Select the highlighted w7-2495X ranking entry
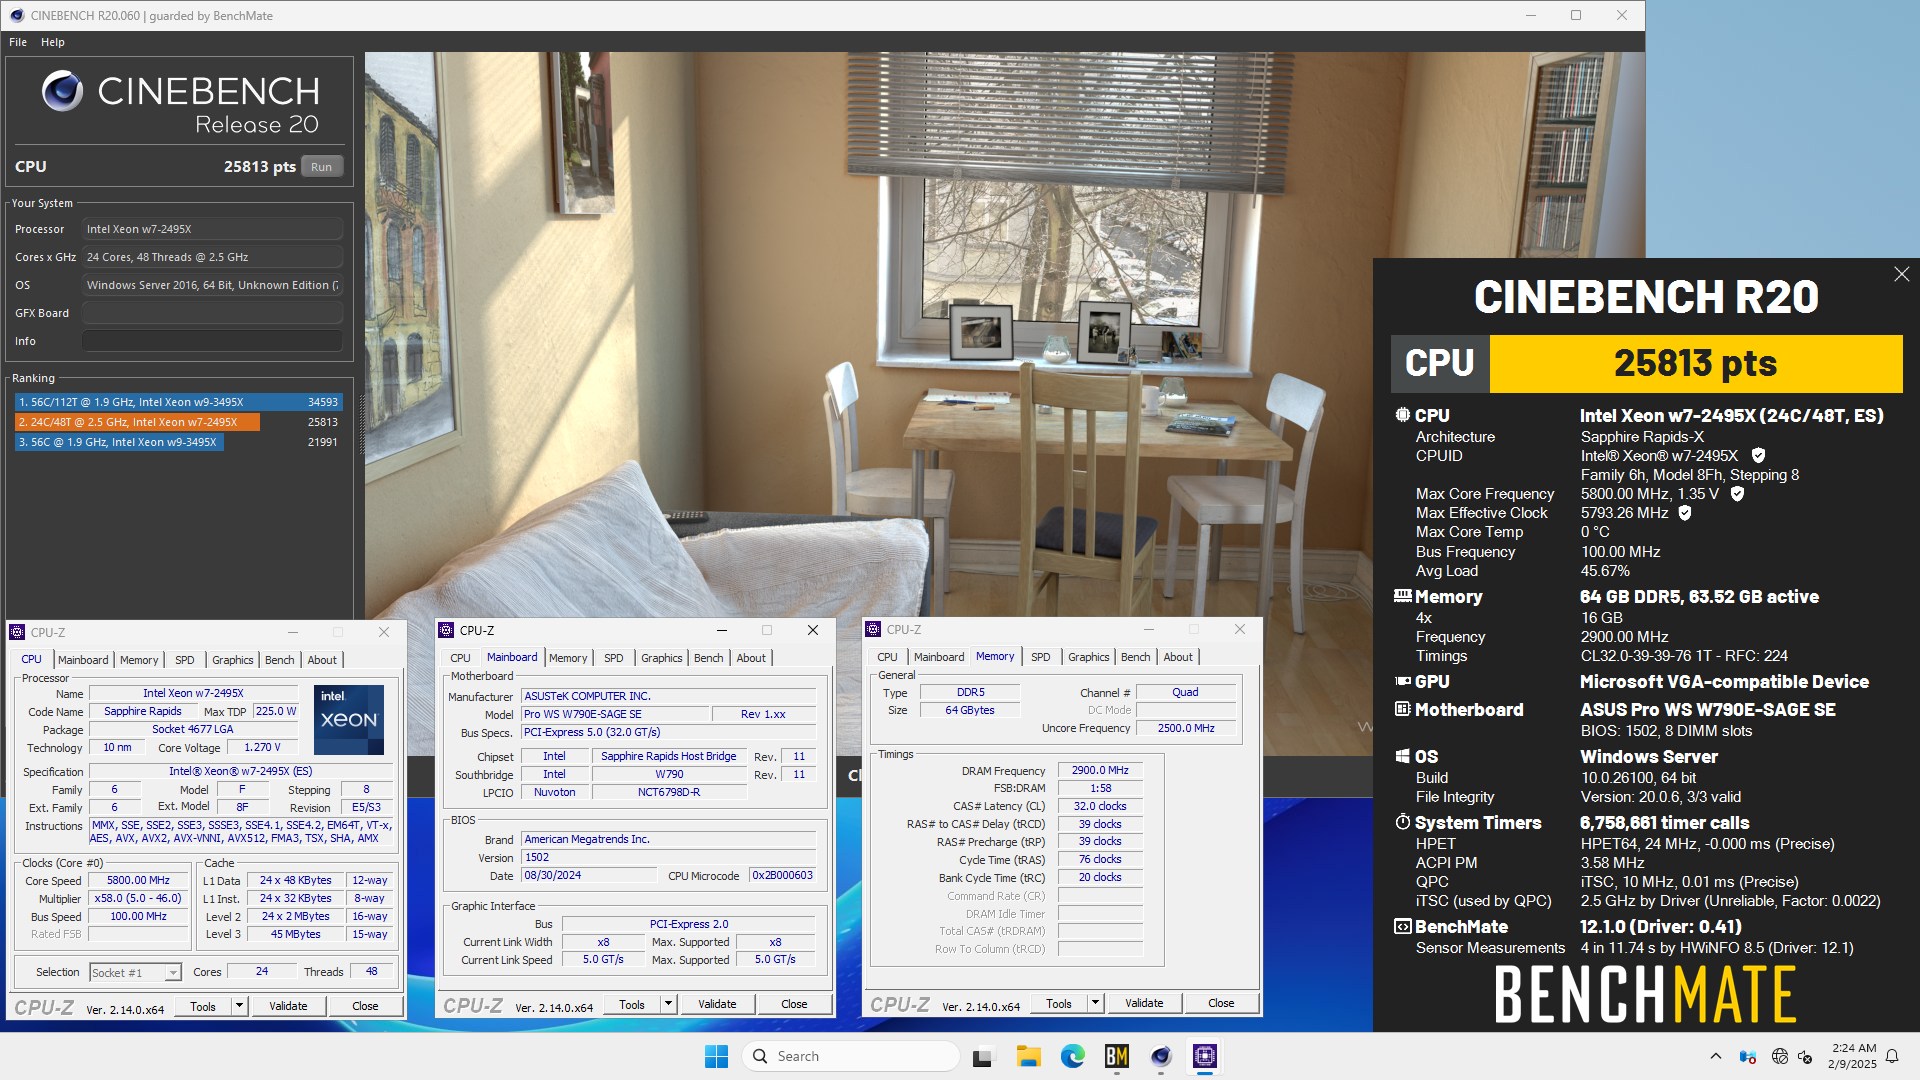This screenshot has width=1920, height=1080. 179,422
